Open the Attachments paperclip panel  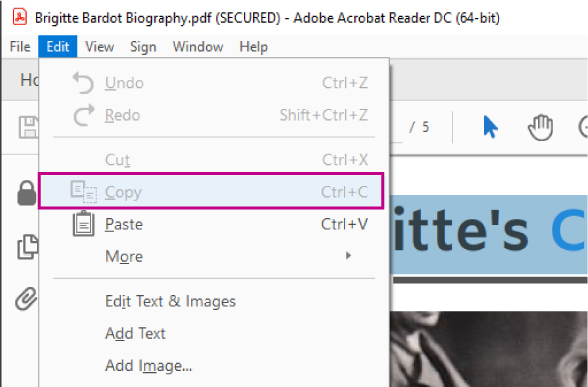click(26, 299)
